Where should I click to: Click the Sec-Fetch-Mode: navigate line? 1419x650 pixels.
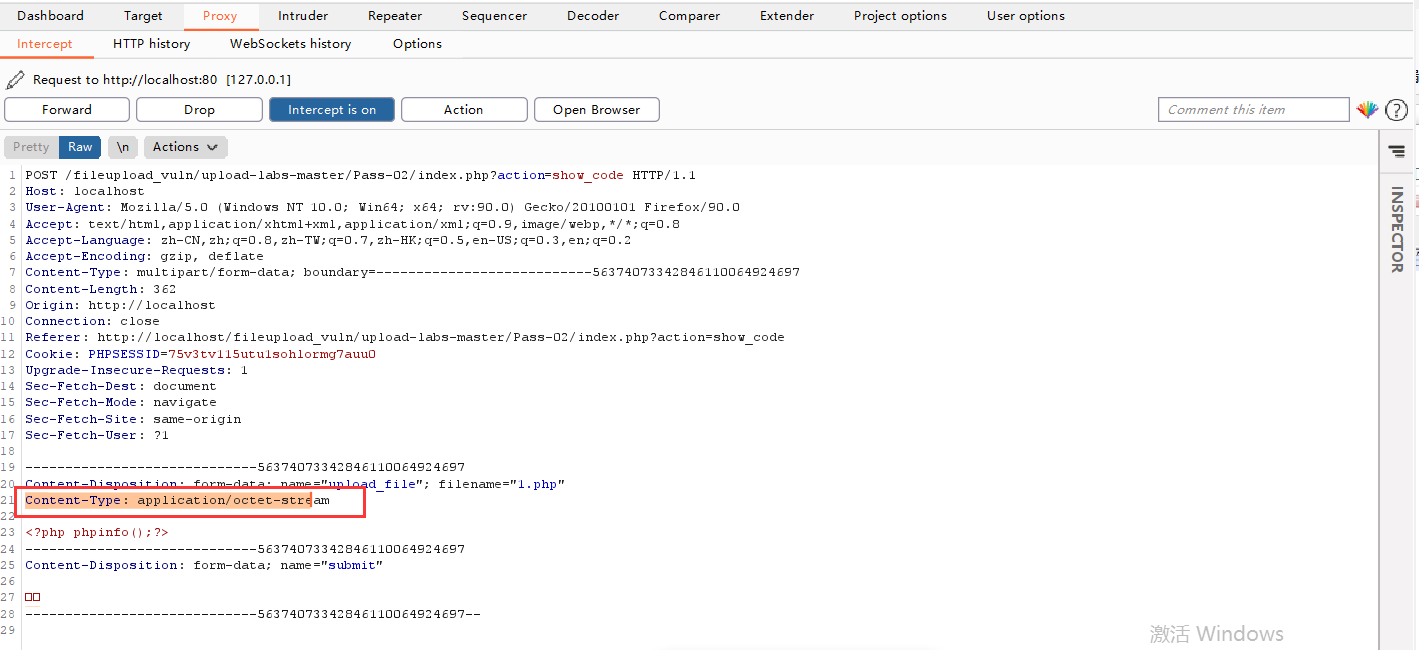coord(120,402)
